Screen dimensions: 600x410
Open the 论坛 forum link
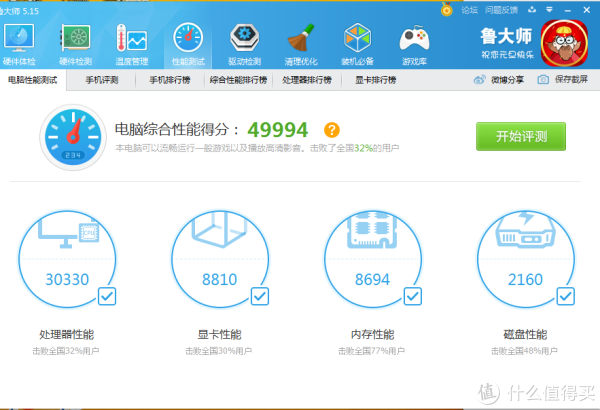[x=470, y=10]
